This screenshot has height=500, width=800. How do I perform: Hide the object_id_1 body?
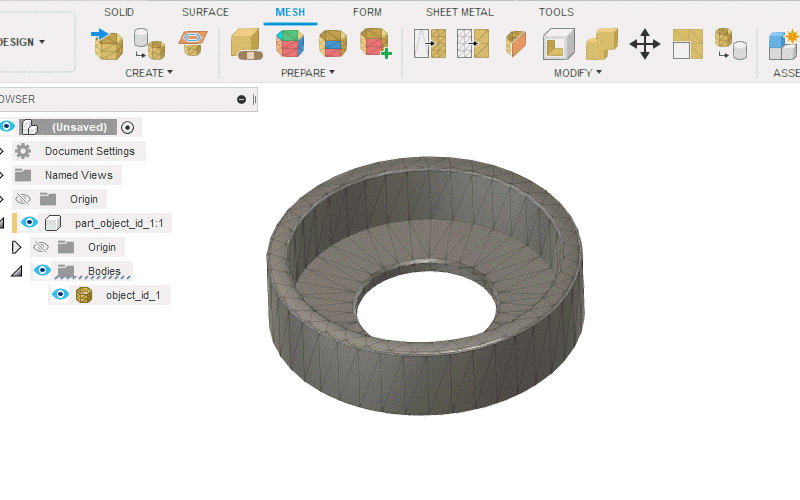tap(60, 294)
